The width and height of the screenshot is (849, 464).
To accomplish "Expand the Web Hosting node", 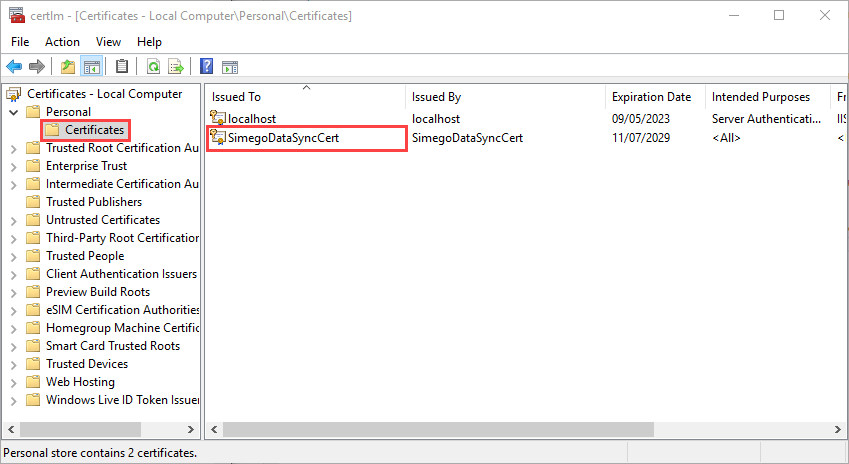I will click(x=14, y=383).
